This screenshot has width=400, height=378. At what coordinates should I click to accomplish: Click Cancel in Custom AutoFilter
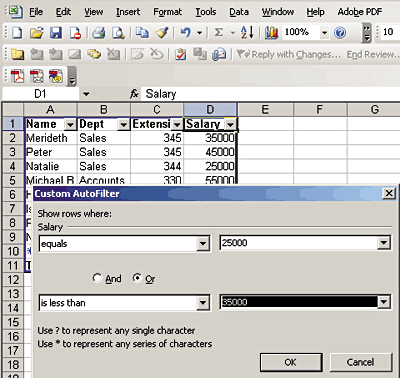coord(361,362)
